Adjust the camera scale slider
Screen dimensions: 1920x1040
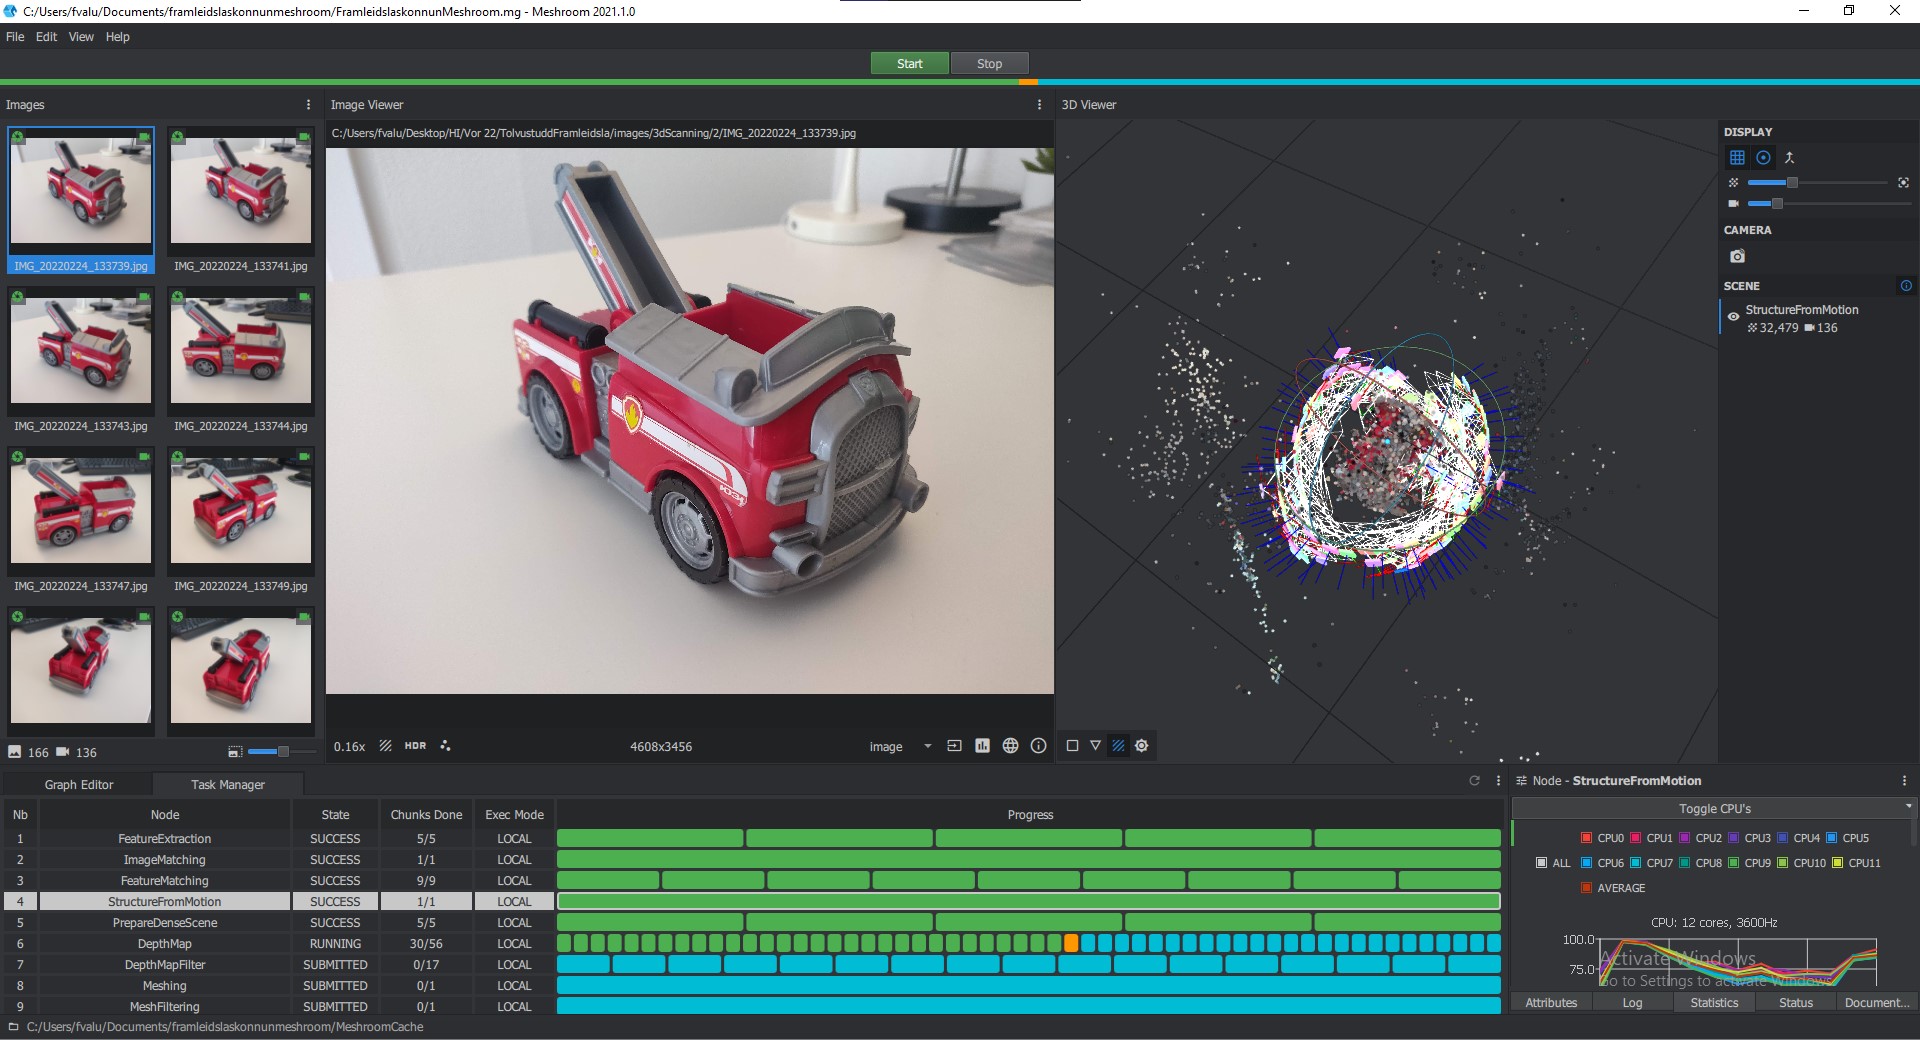pyautogui.click(x=1828, y=203)
